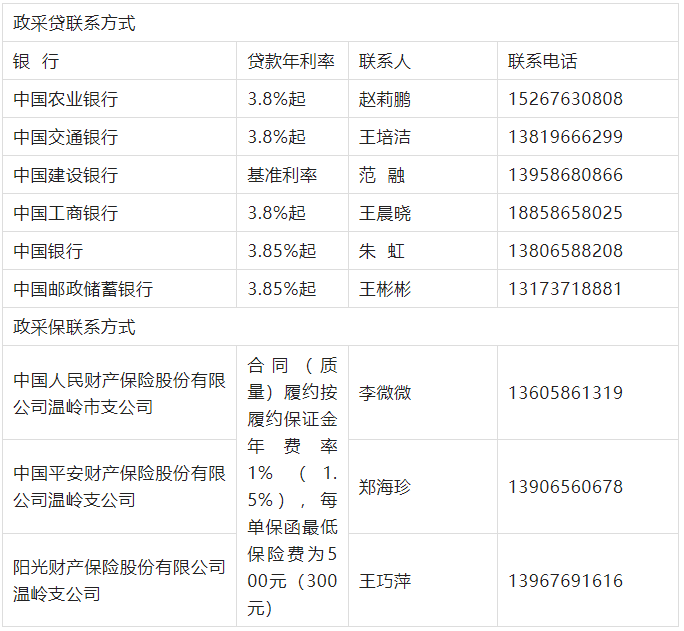Click phone number 18858658025

point(565,213)
